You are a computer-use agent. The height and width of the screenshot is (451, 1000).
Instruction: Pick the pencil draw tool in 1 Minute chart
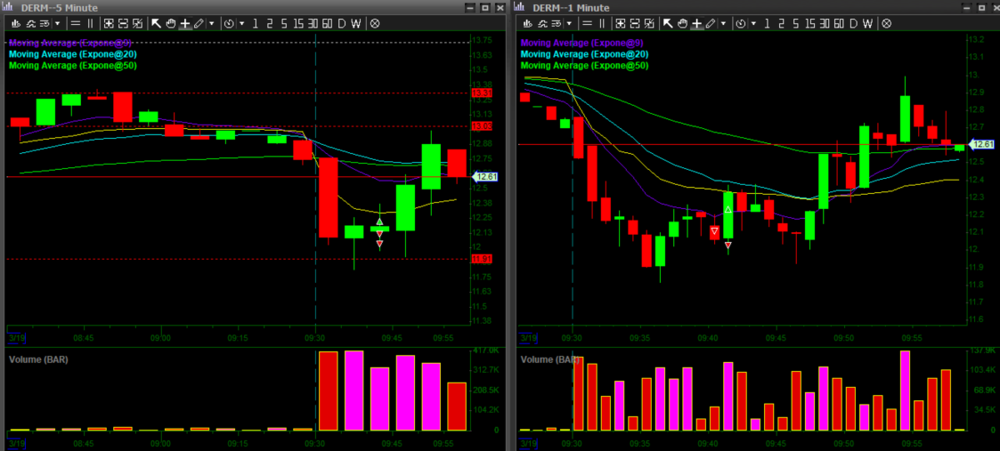click(708, 22)
